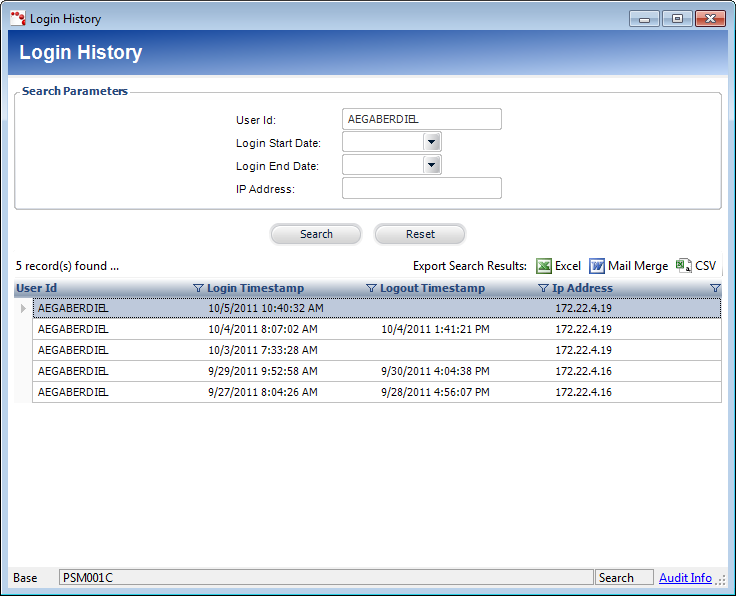Image resolution: width=736 pixels, height=596 pixels.
Task: Click the Search button
Action: (316, 234)
